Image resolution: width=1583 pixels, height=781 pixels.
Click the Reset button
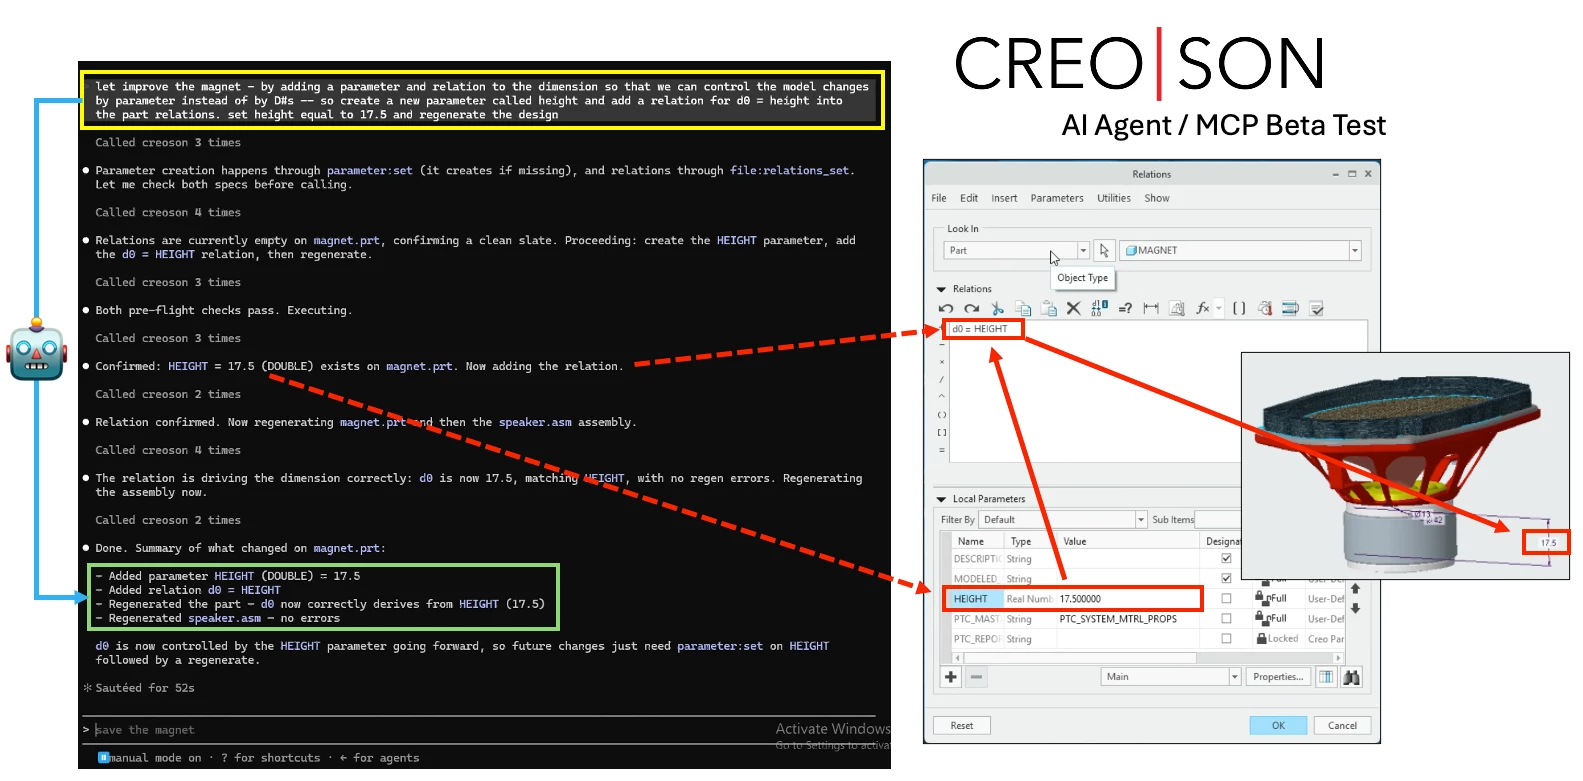(962, 726)
